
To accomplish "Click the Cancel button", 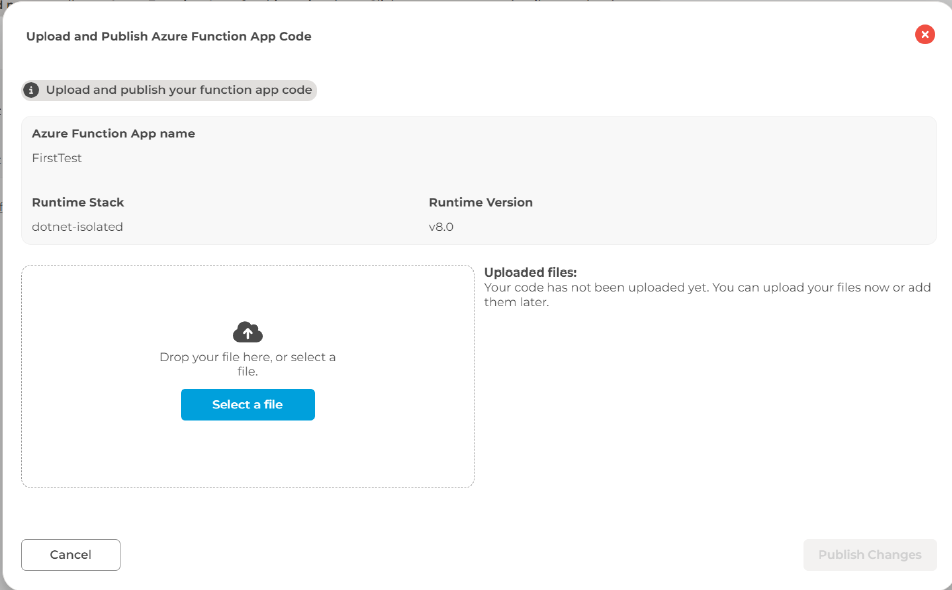I will tap(71, 555).
